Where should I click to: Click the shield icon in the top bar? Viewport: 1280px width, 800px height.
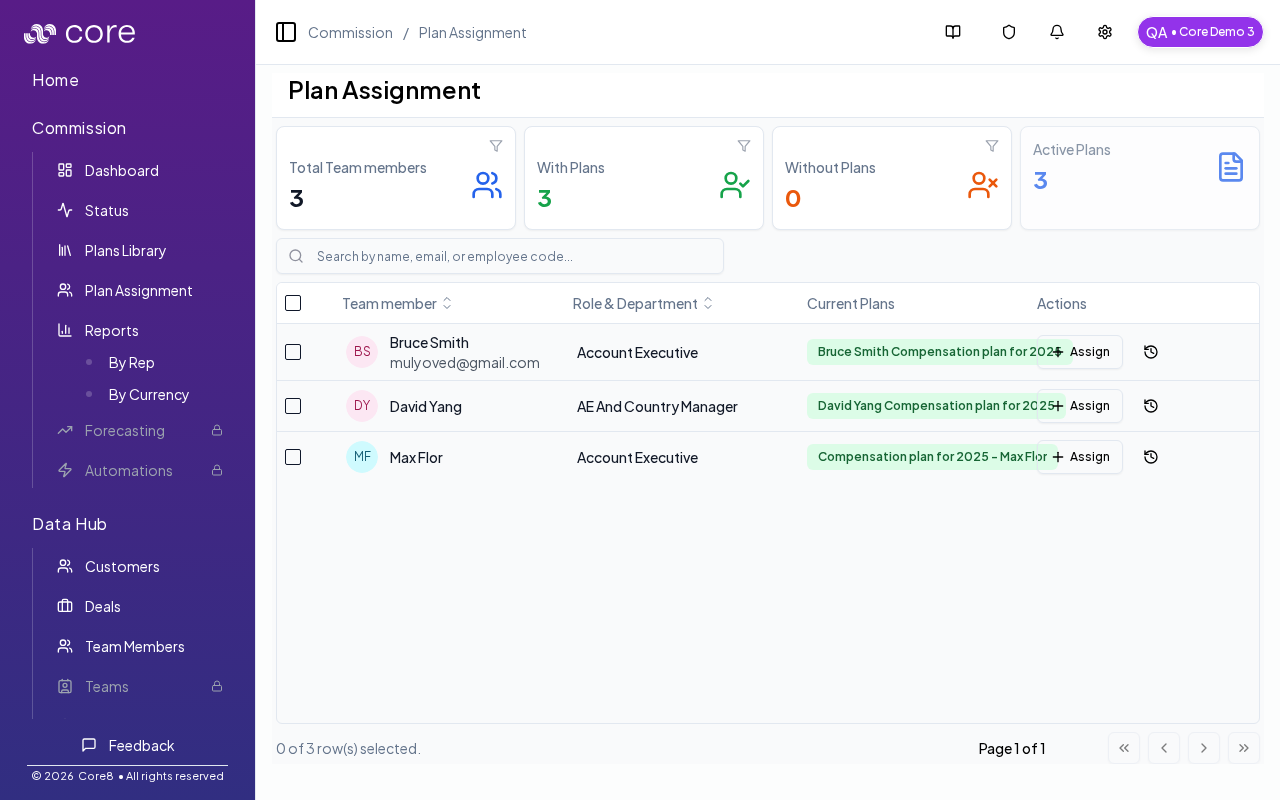1008,32
